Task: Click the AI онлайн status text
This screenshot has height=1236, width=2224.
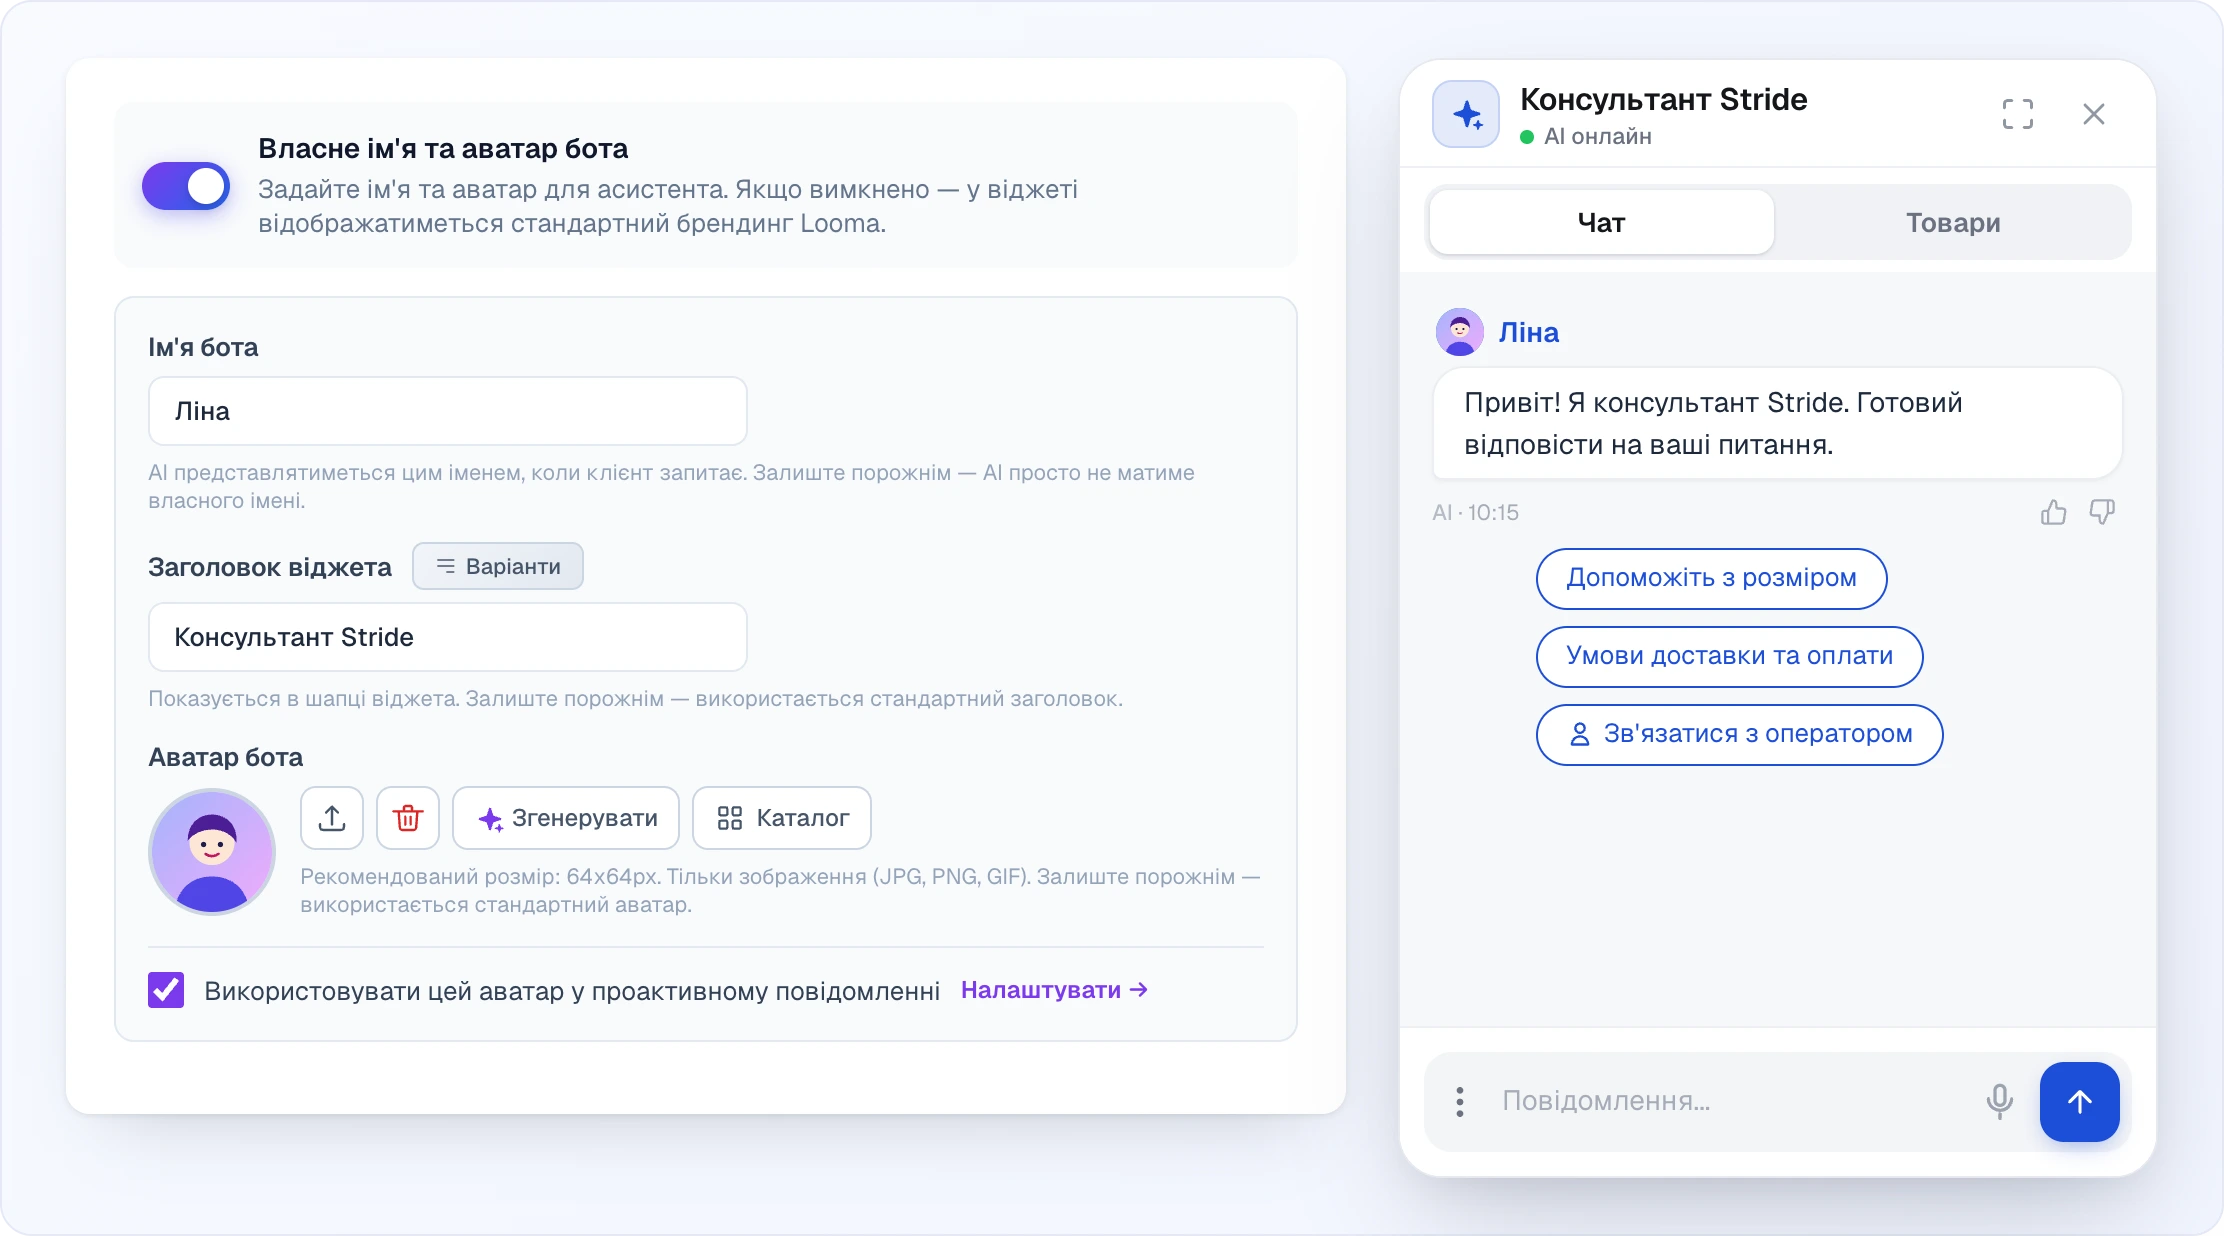Action: pyautogui.click(x=1597, y=136)
